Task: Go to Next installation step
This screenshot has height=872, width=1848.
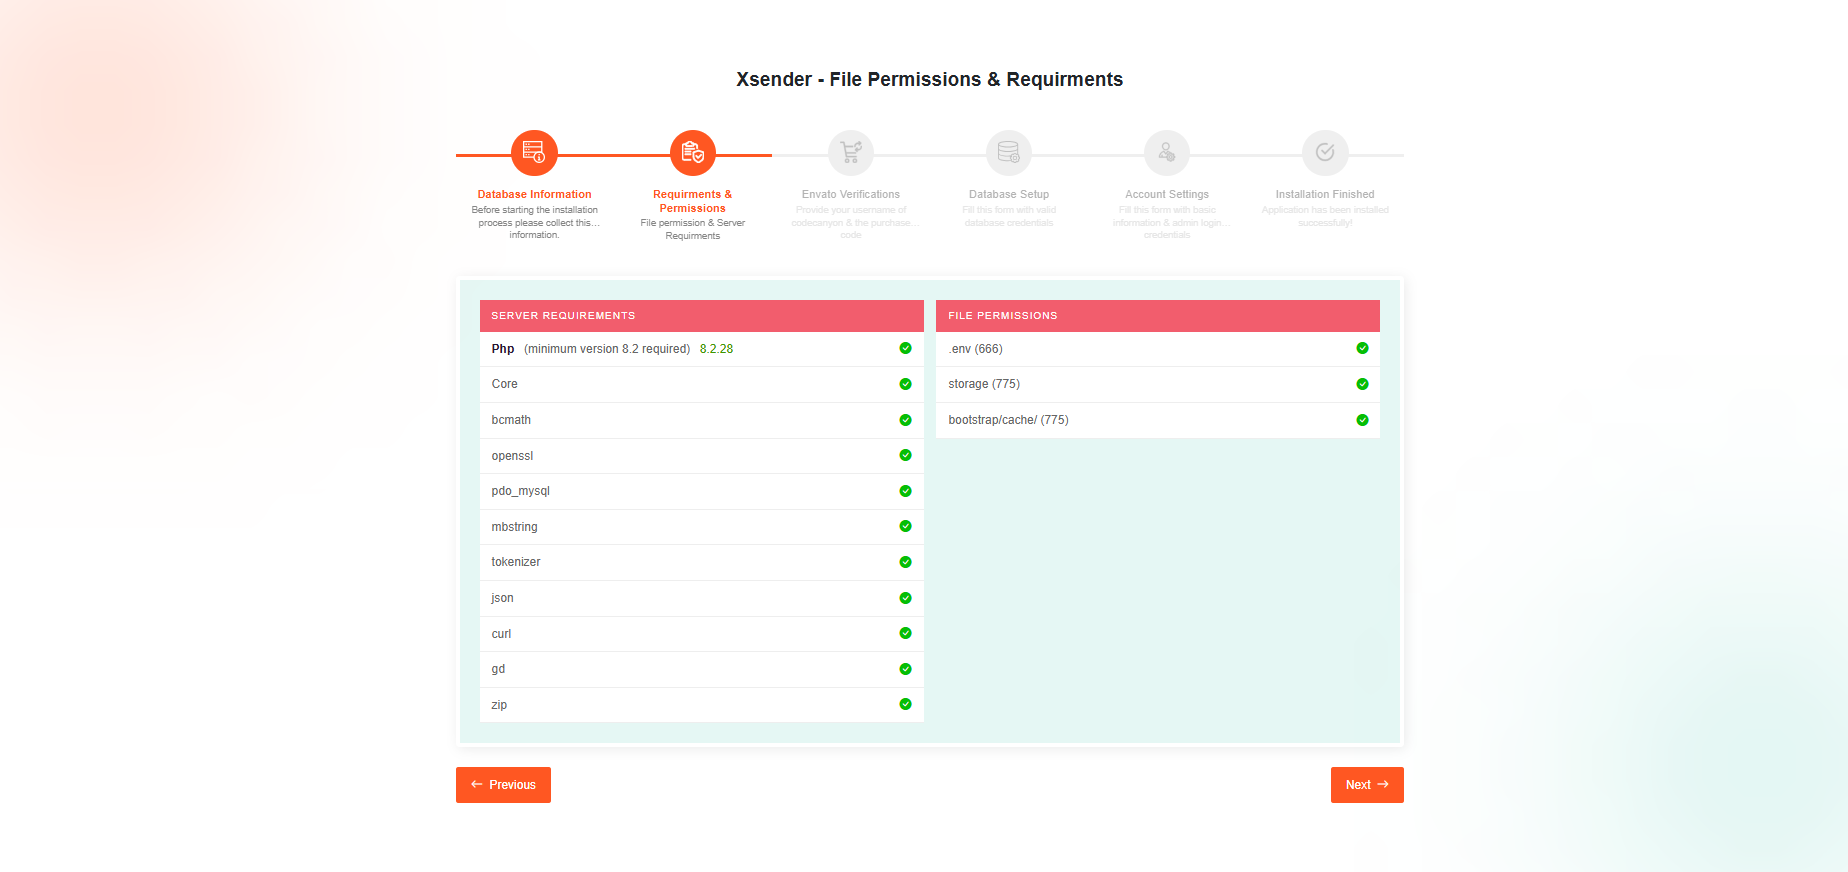Action: 1366,785
